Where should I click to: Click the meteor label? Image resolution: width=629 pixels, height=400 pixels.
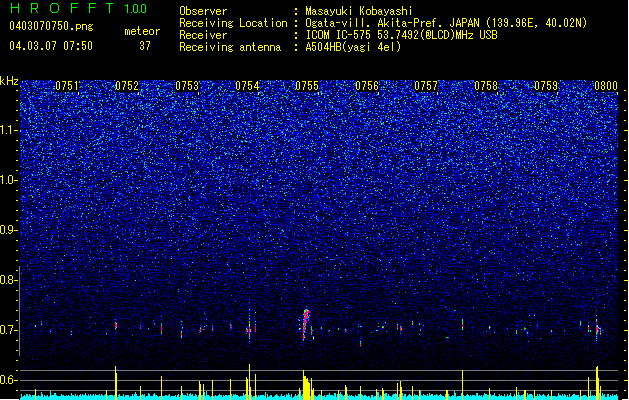point(142,31)
